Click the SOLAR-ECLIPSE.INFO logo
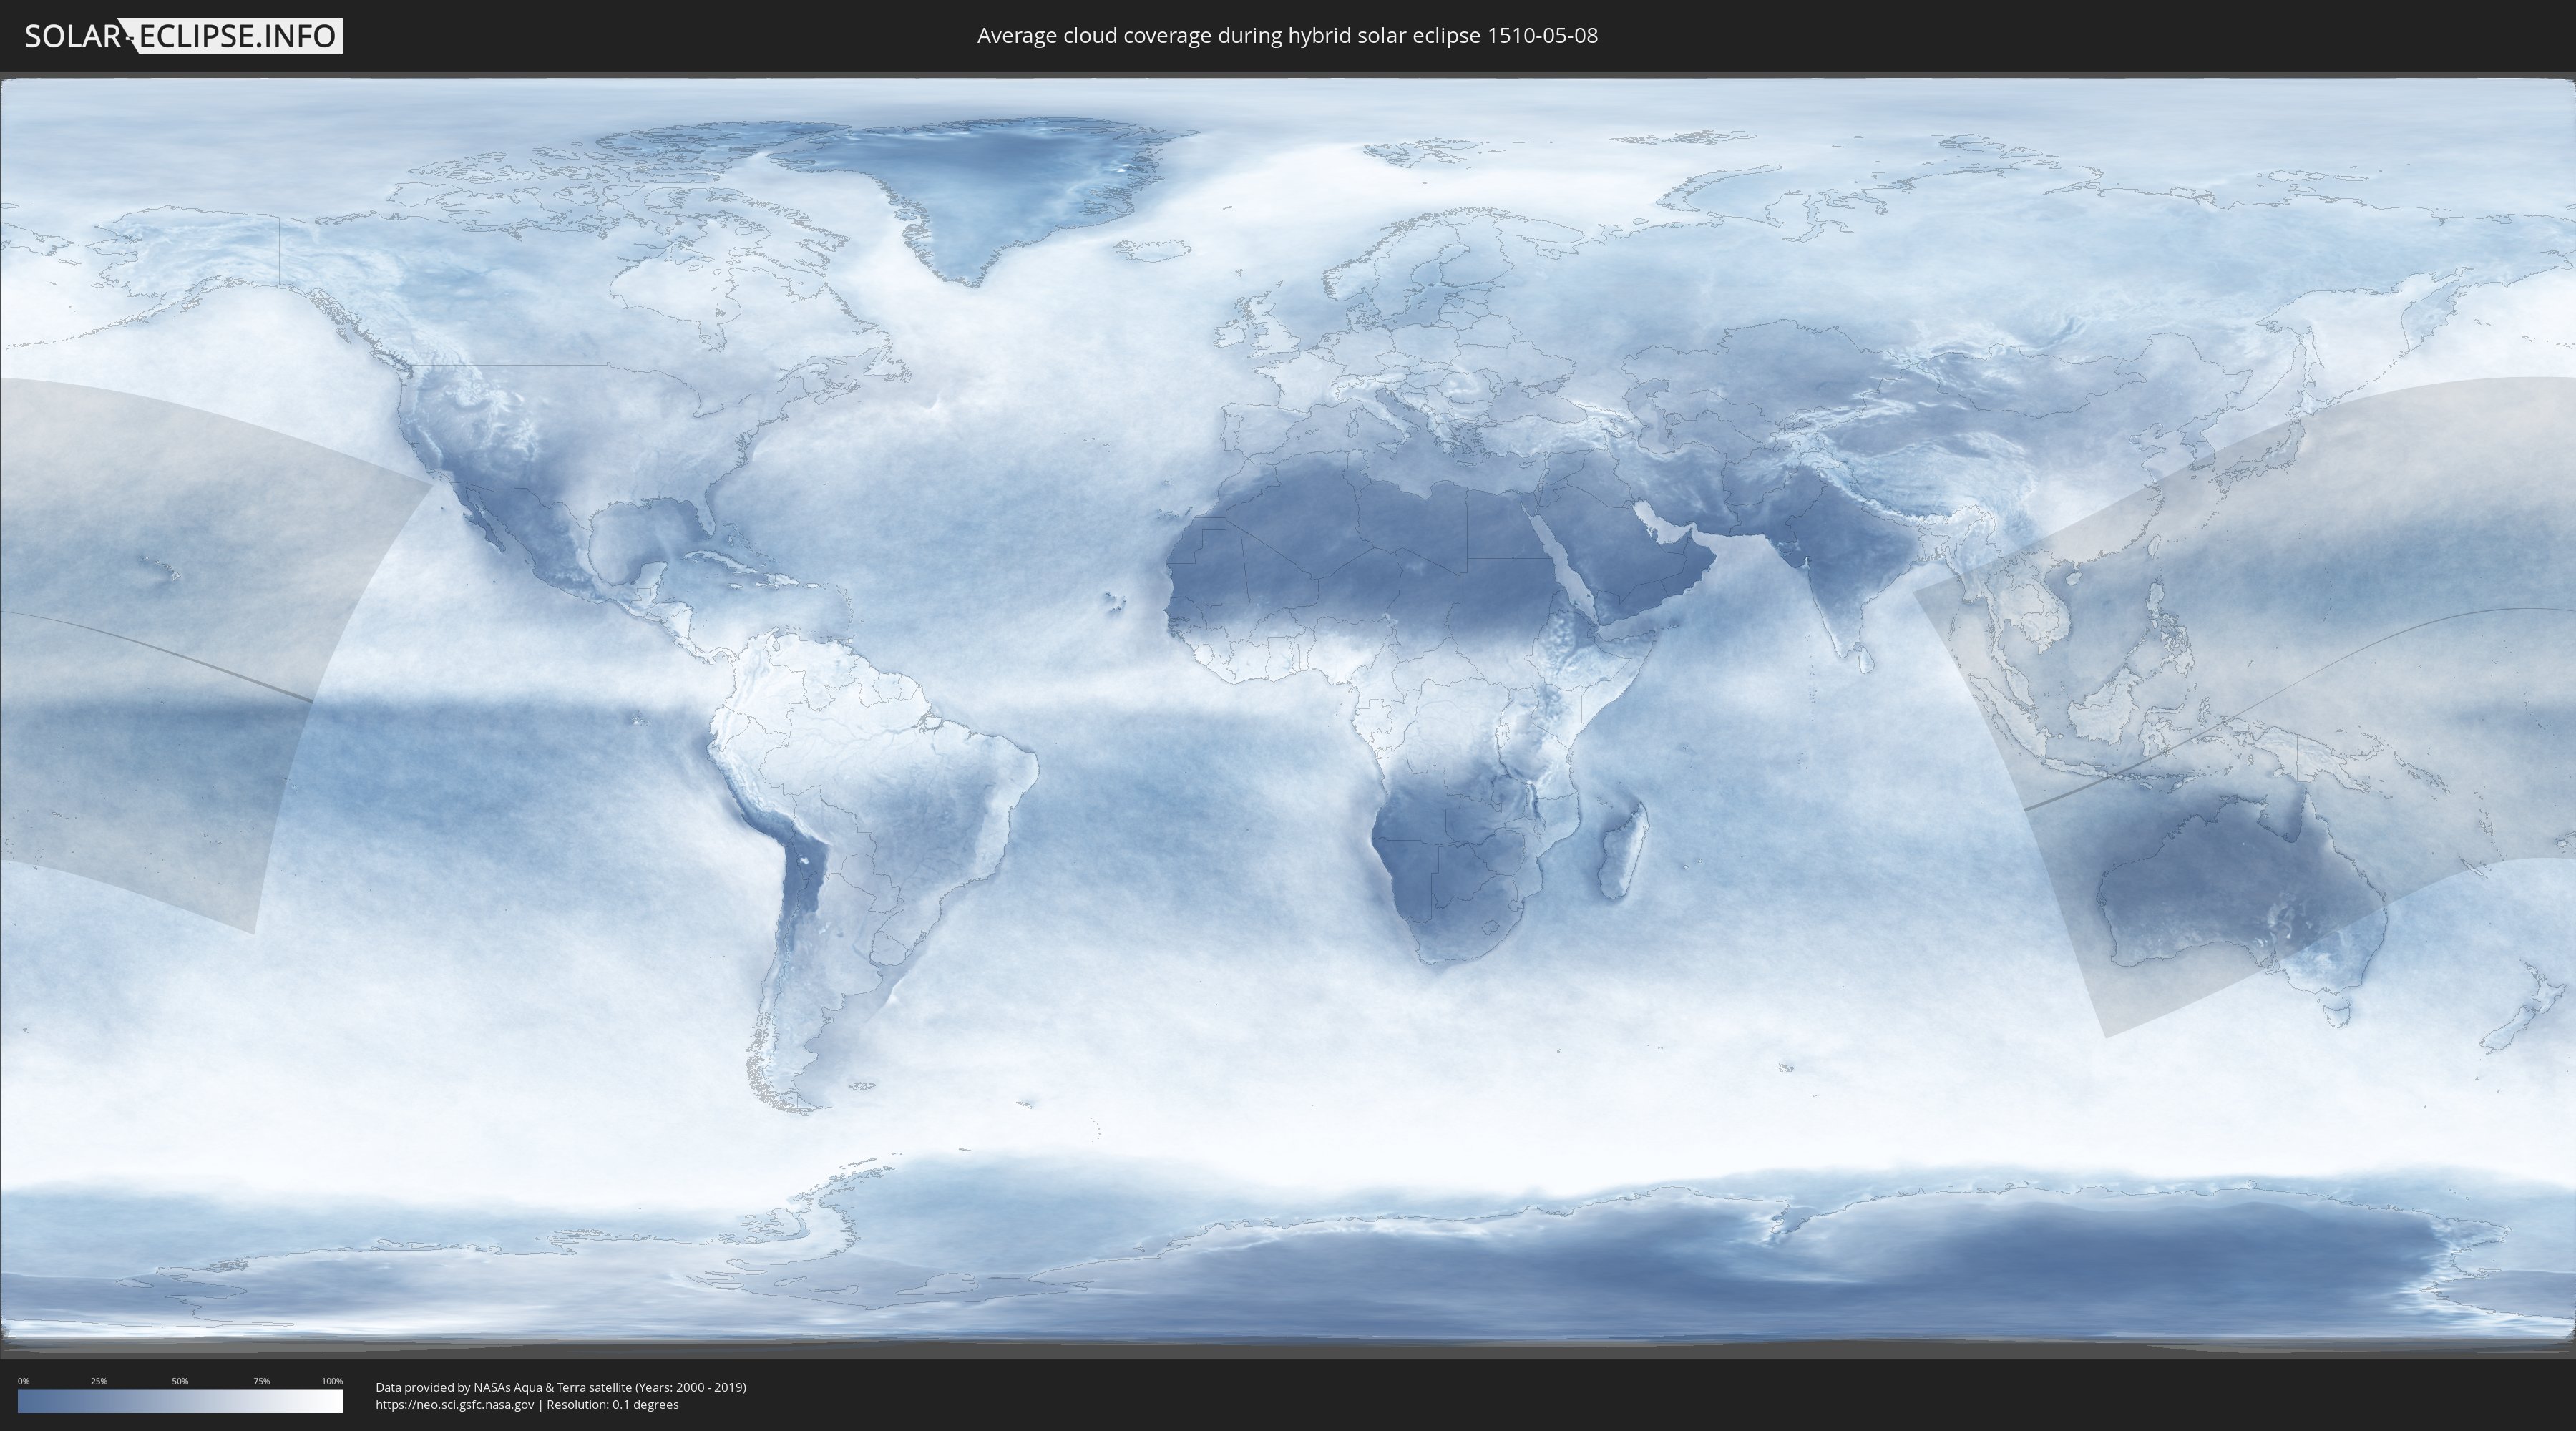This screenshot has width=2576, height=1431. tap(183, 36)
